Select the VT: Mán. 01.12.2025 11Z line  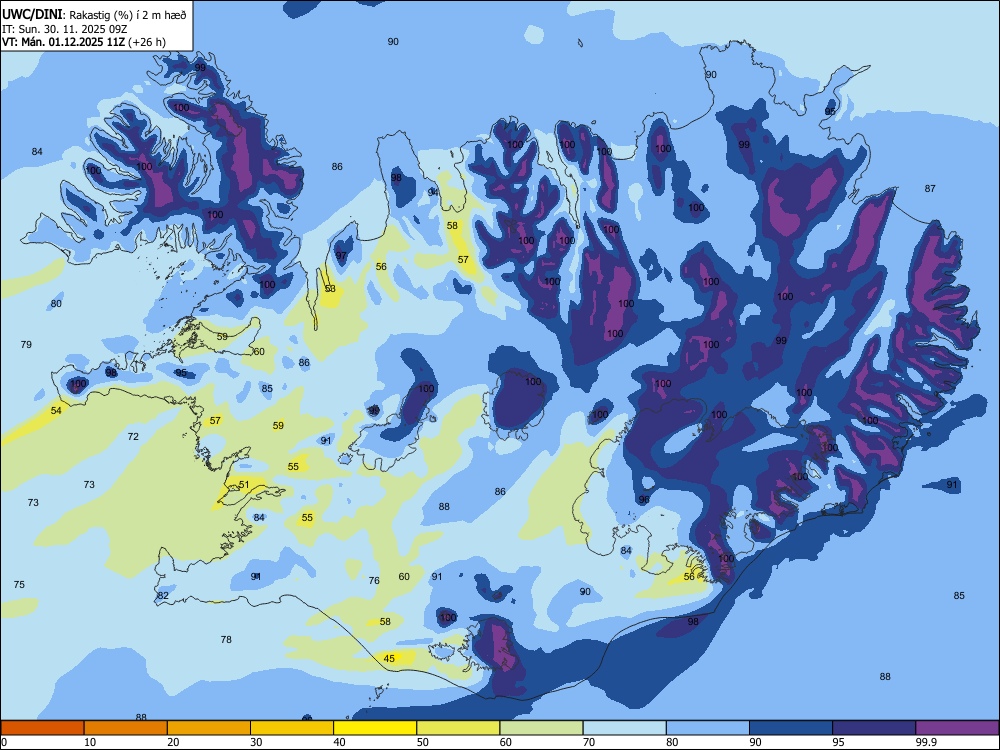(64, 42)
